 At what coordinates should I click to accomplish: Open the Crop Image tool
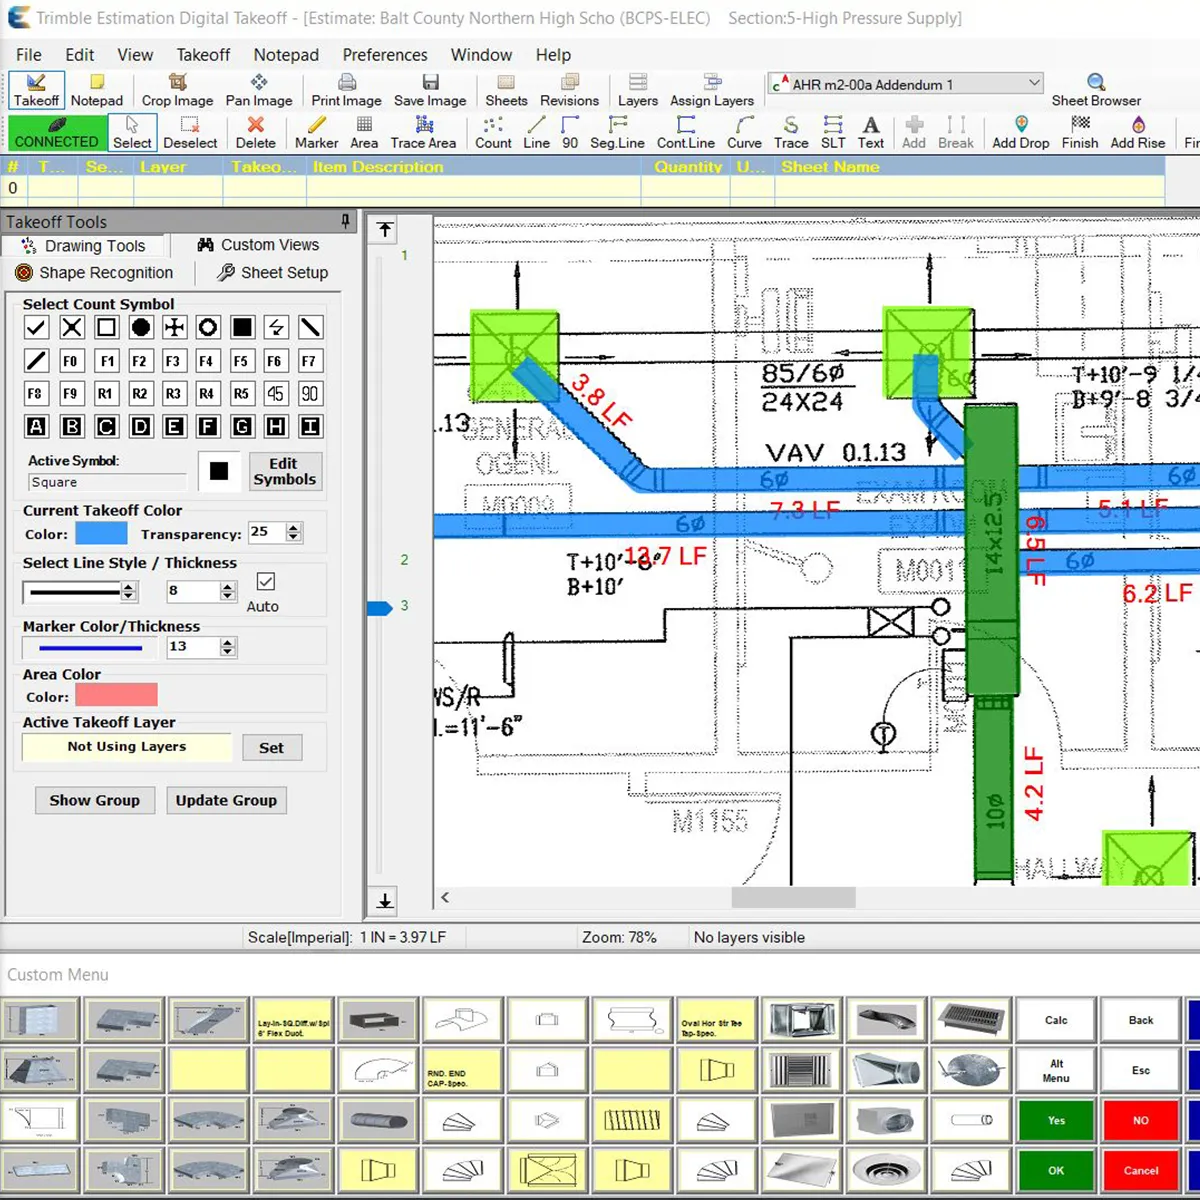coord(177,90)
